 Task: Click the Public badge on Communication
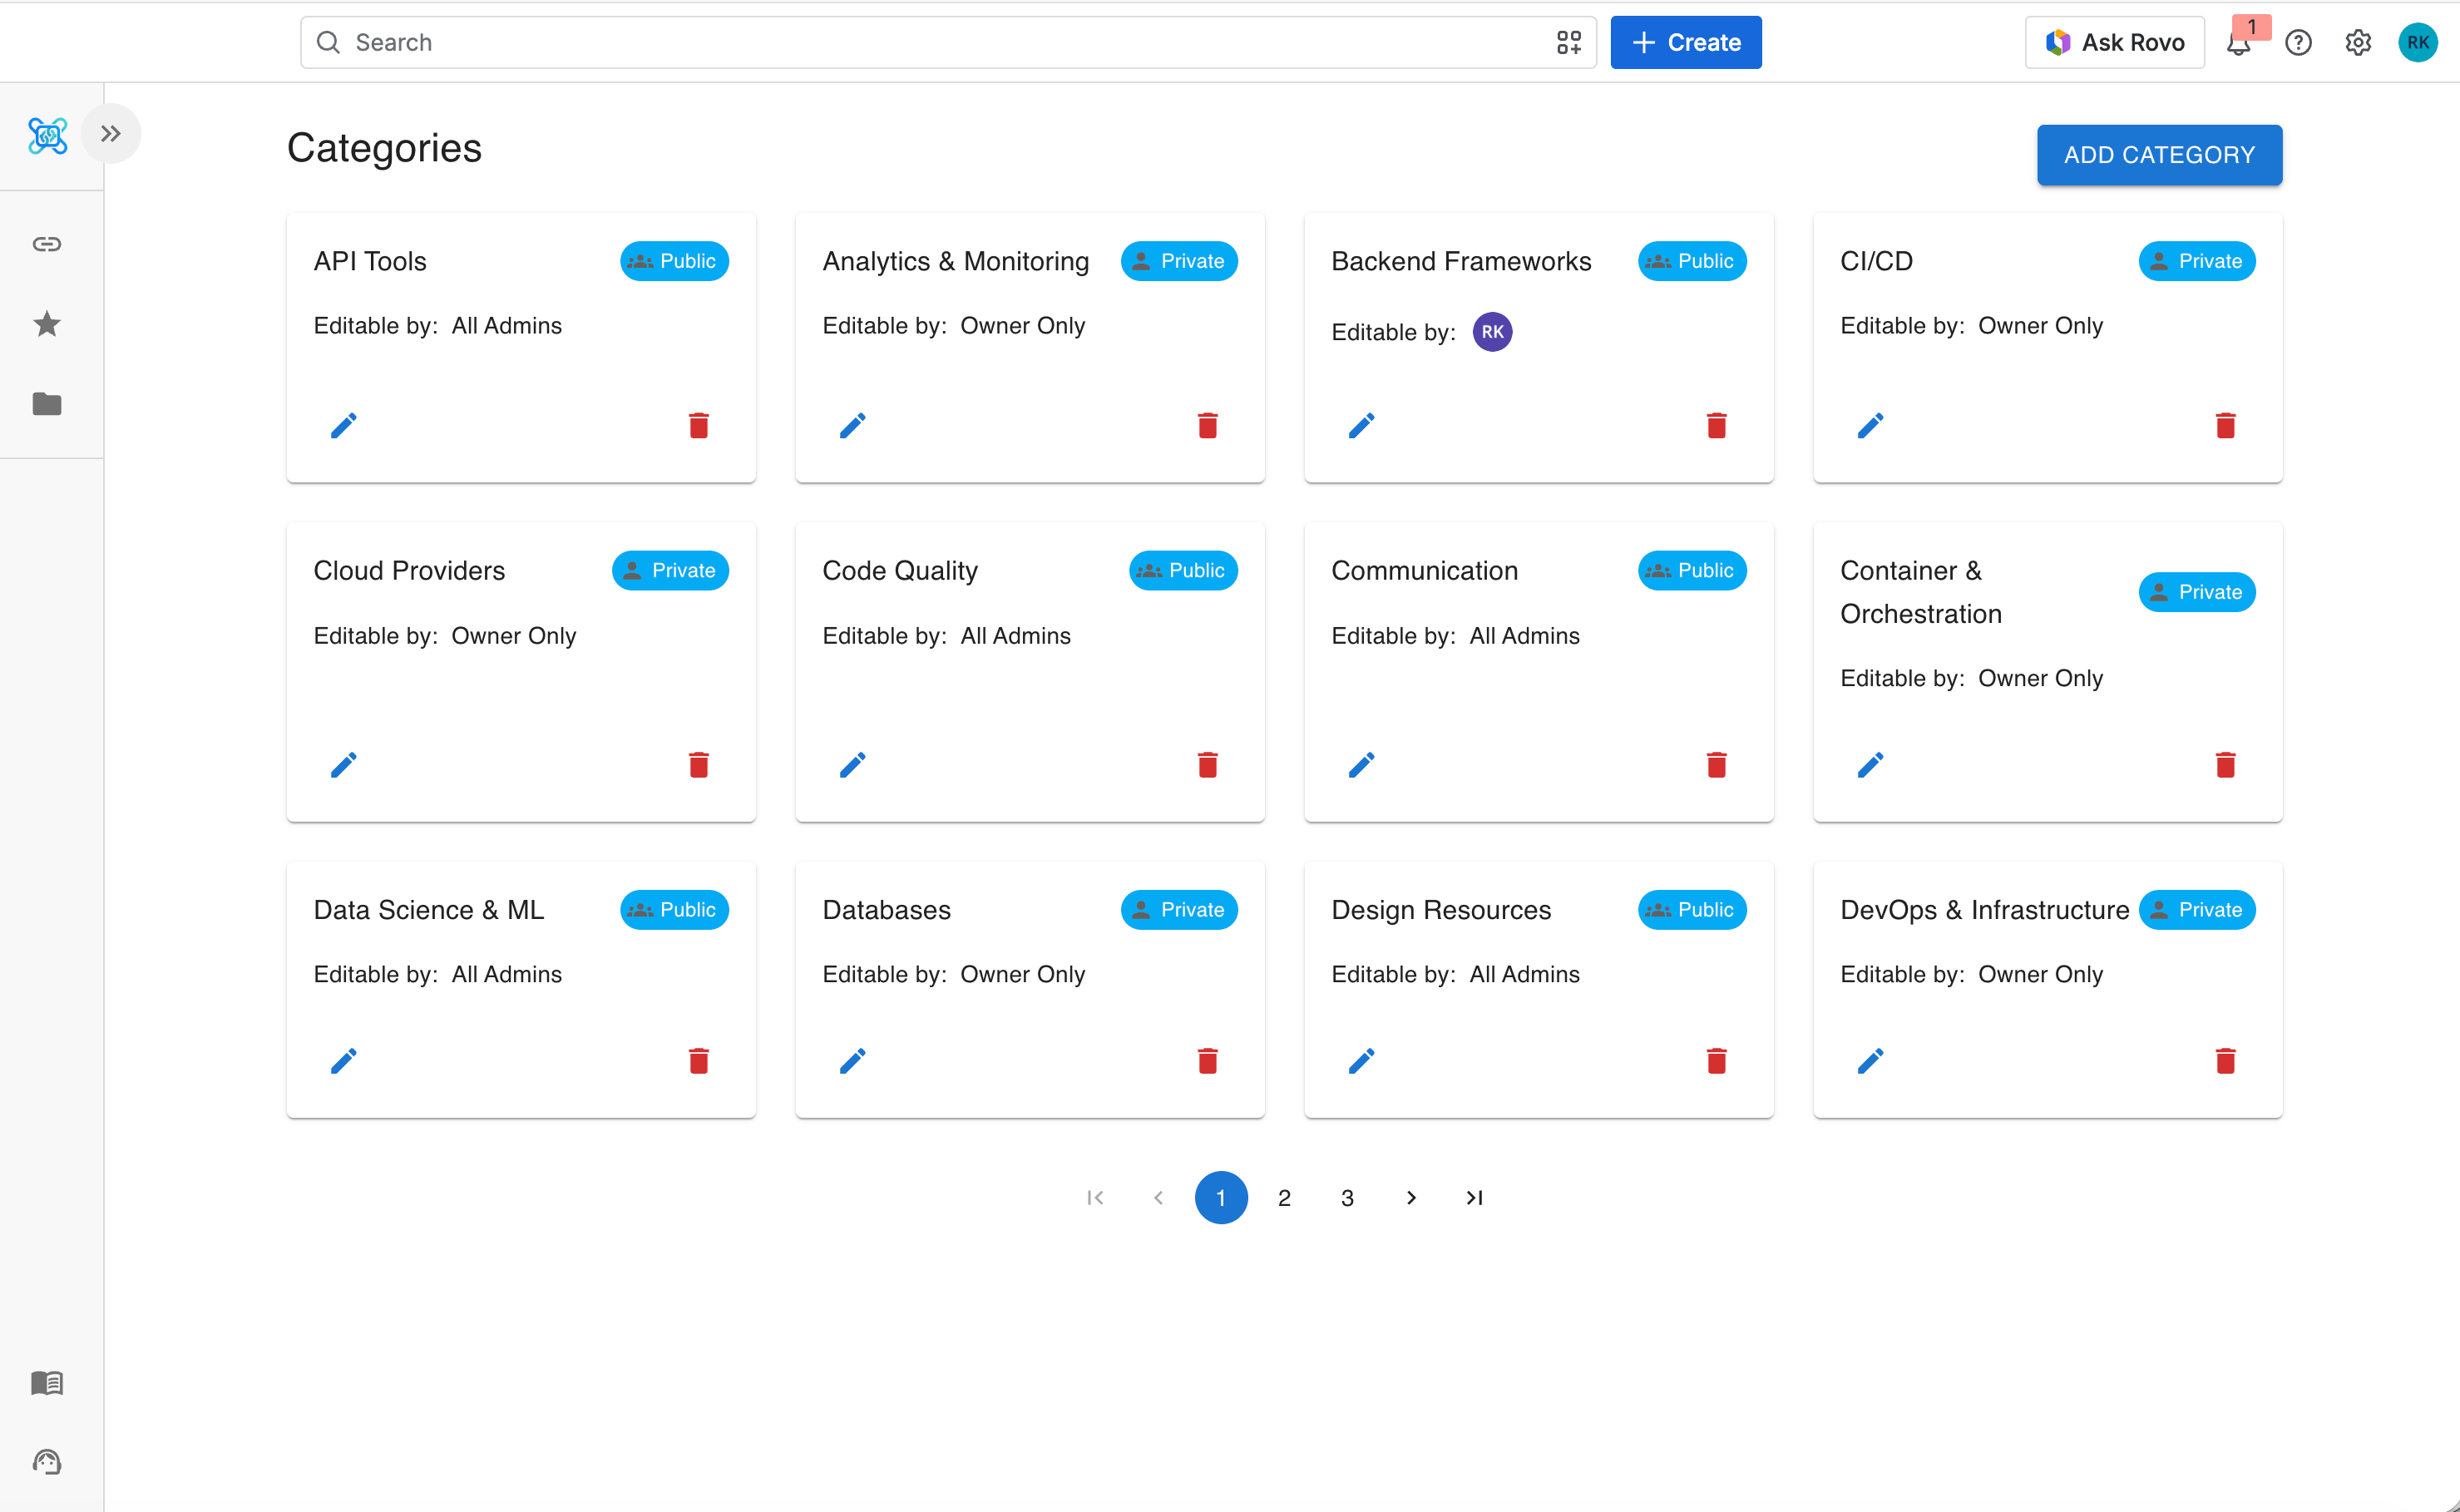tap(1692, 571)
